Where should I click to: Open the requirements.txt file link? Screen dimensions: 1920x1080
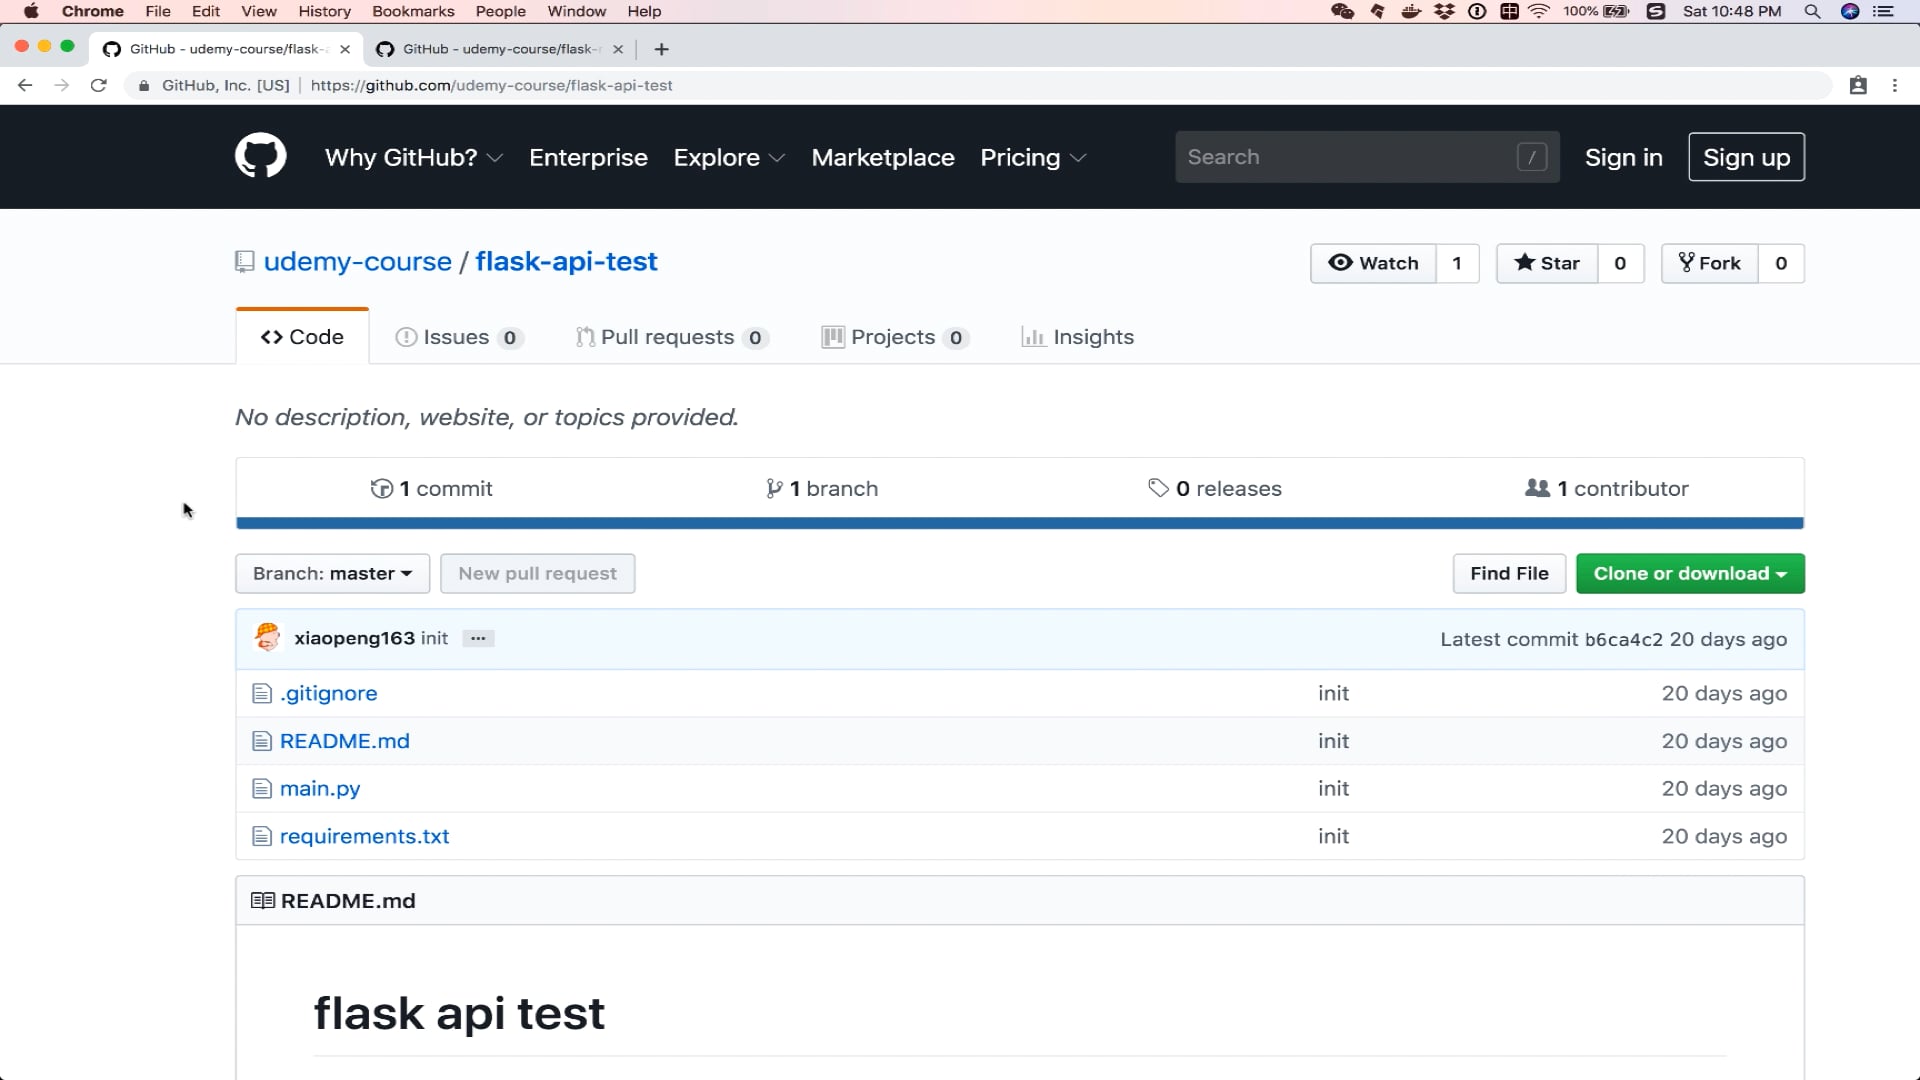(364, 836)
